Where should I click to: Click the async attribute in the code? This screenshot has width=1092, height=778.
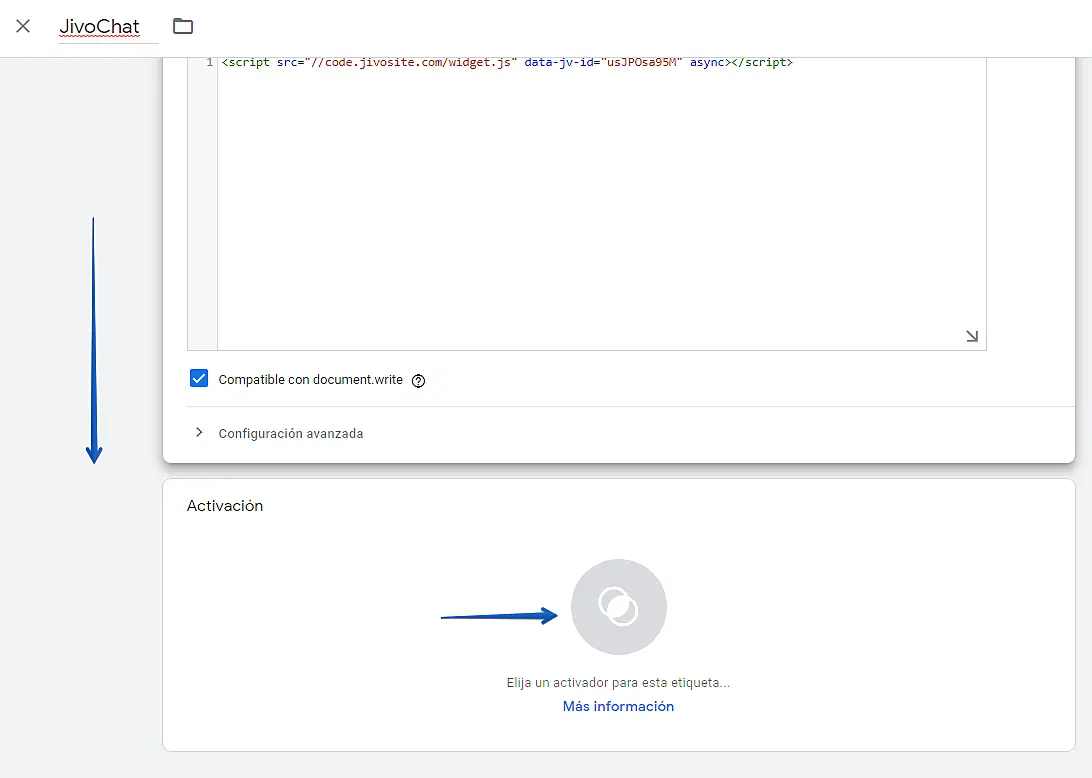coord(708,63)
